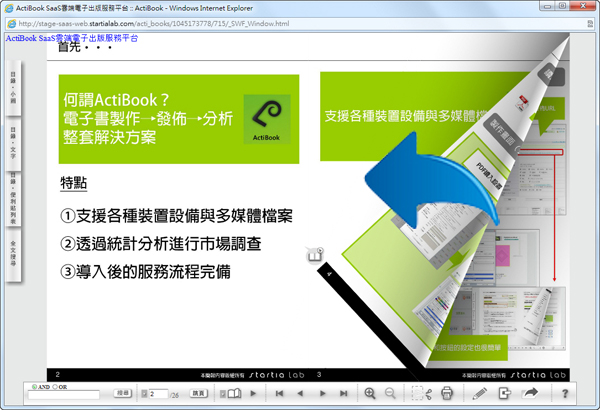Click the Internet Explorer icon in title bar

click(8, 8)
